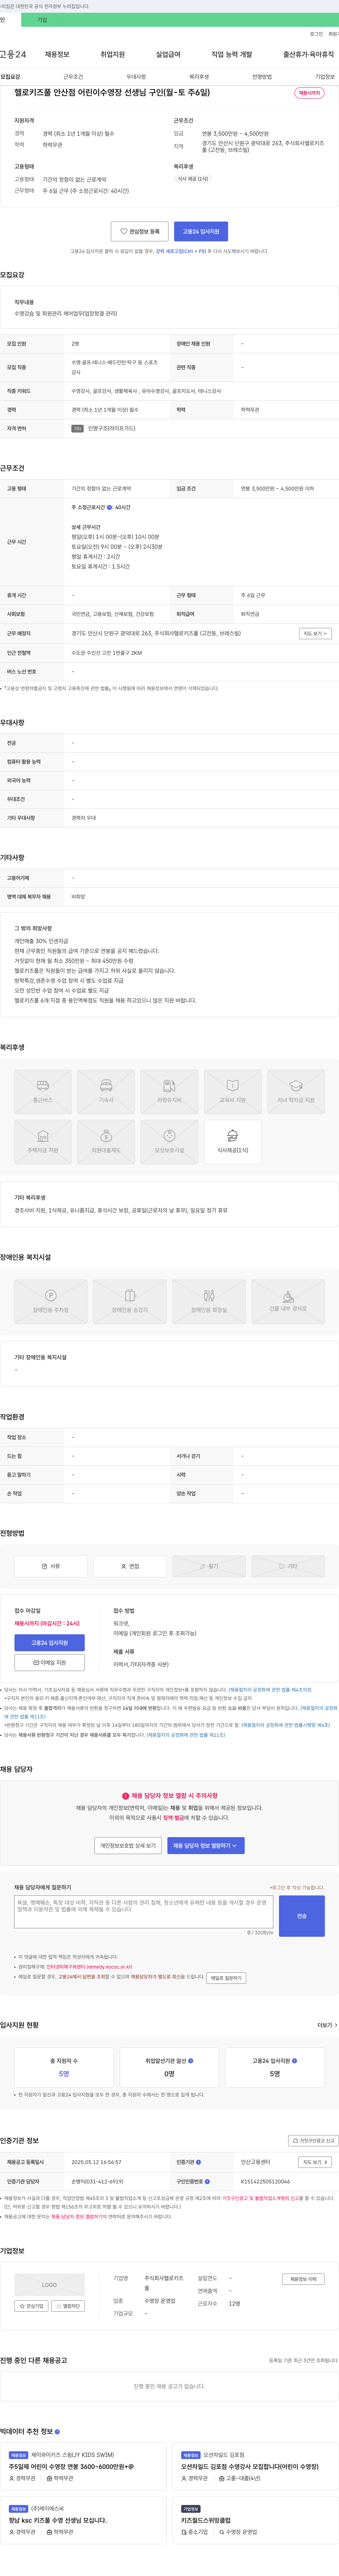Click the 관심기업 star button
Viewport: 339px width, 2576px height.
pyautogui.click(x=31, y=2306)
